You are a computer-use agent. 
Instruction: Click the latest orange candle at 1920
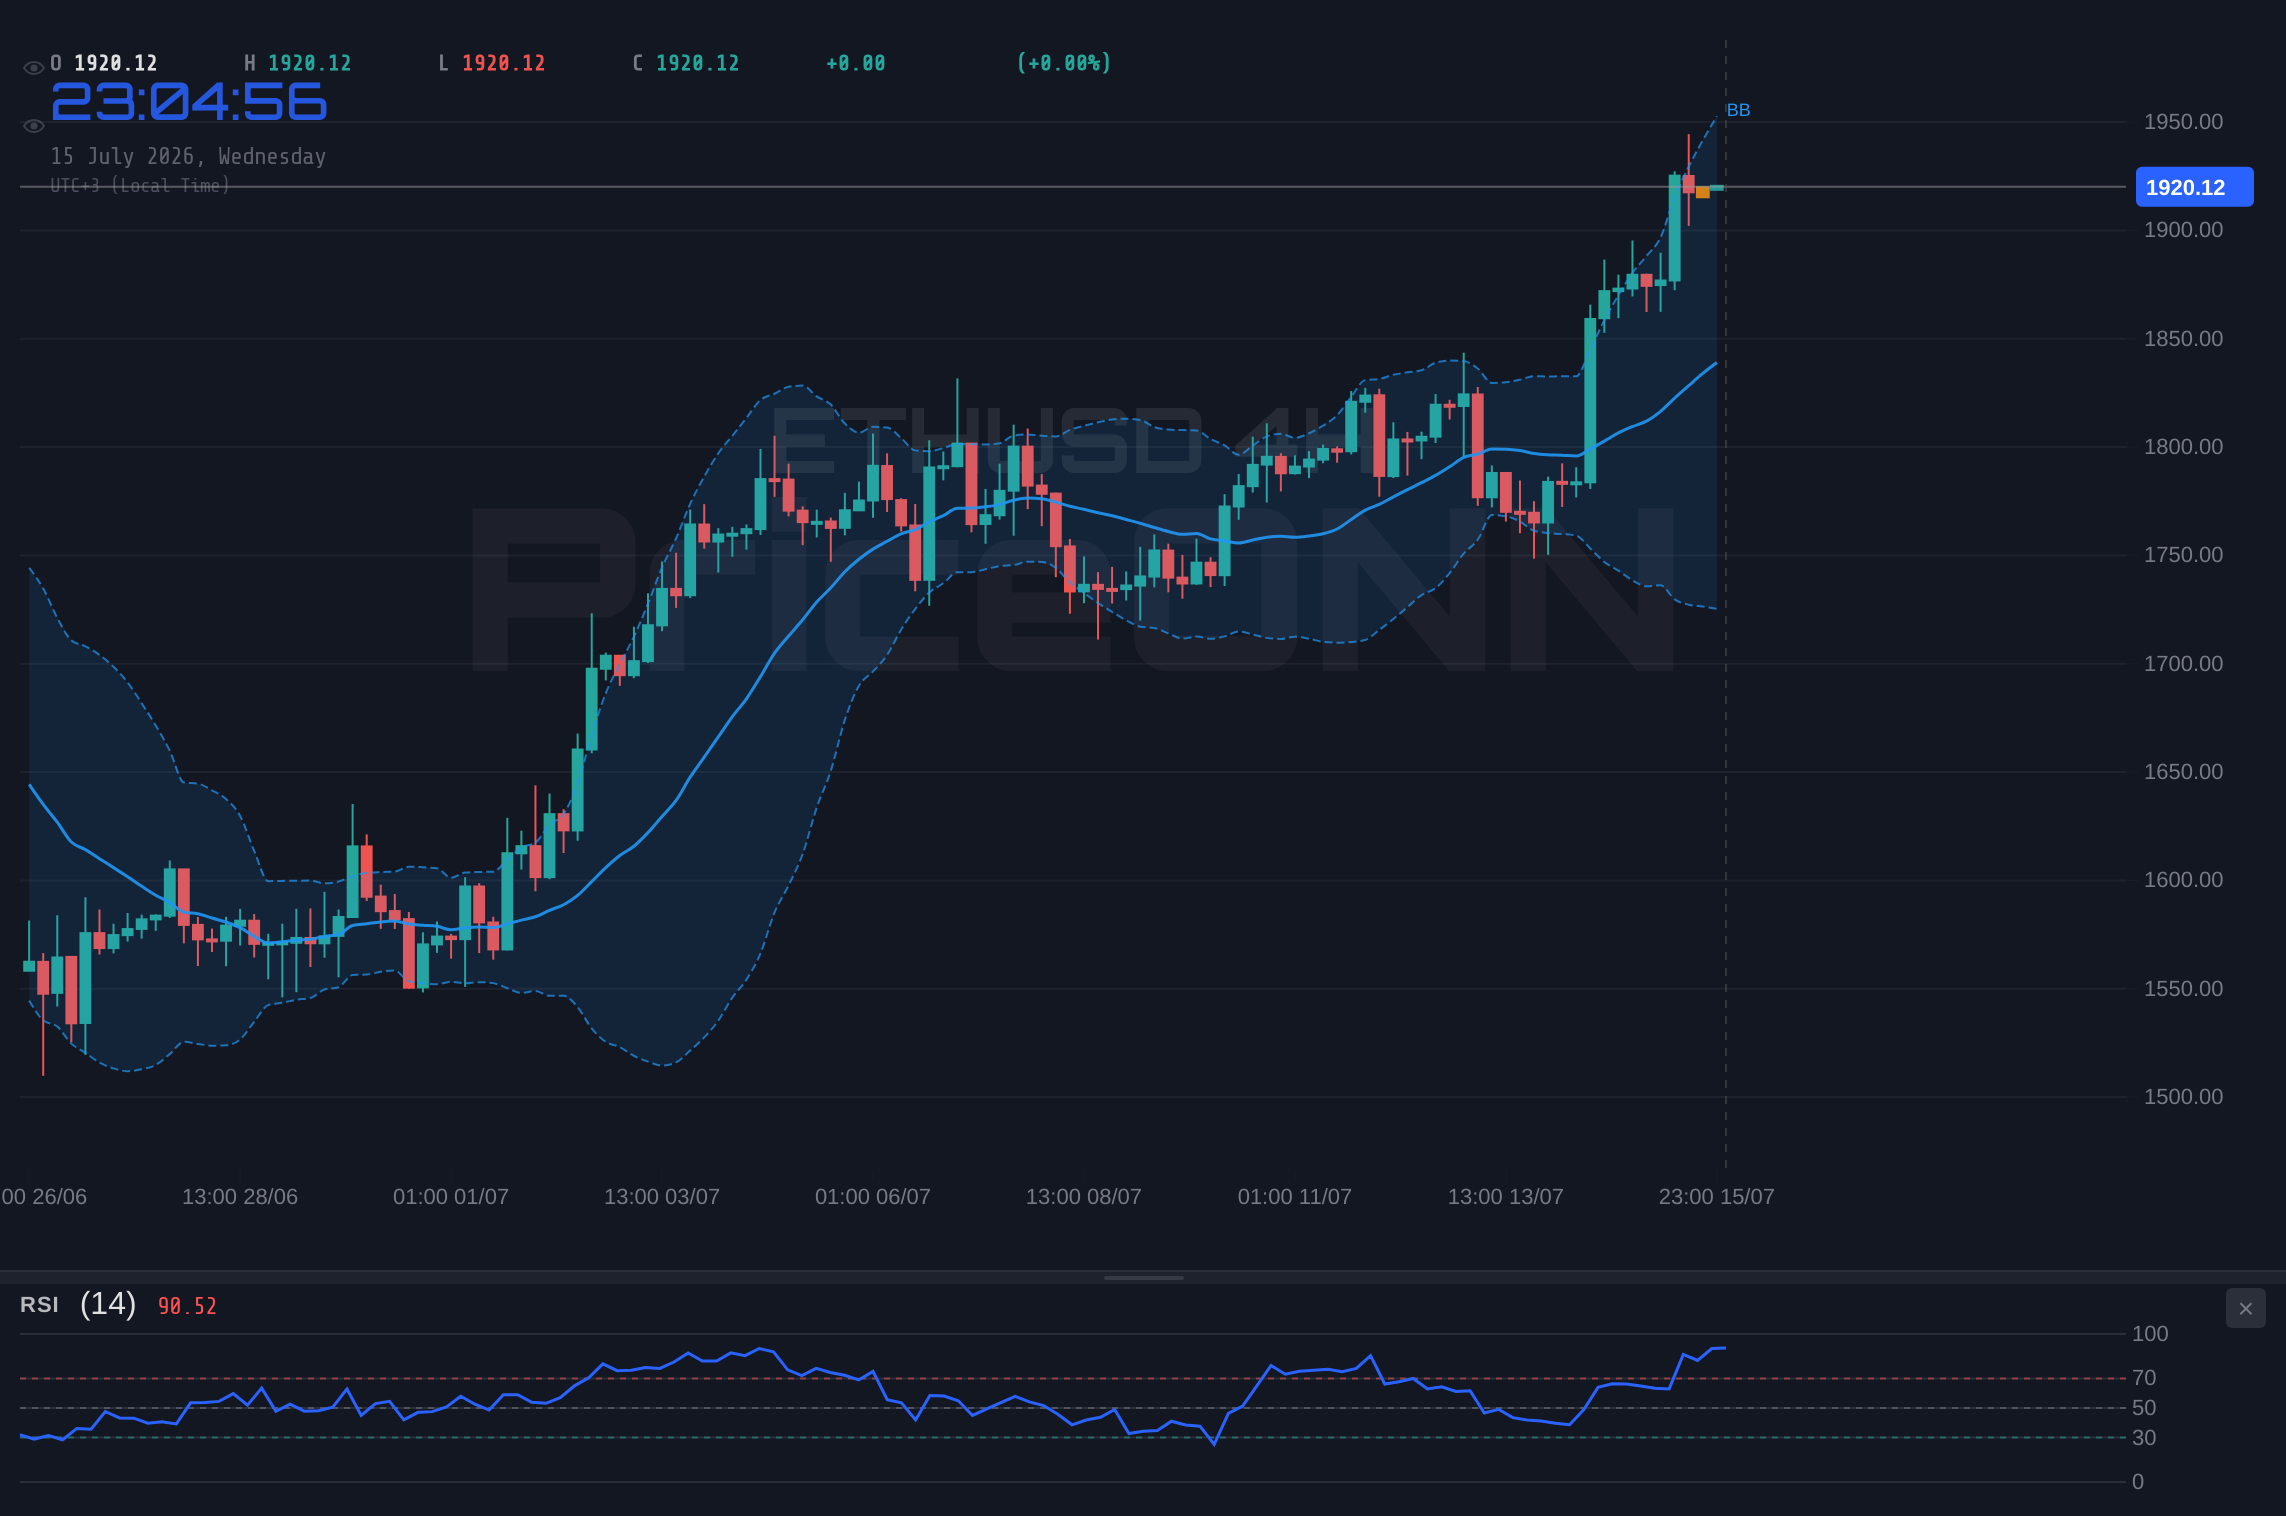click(x=1703, y=192)
